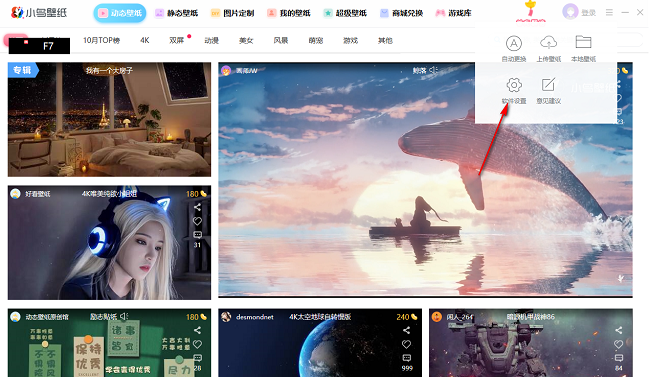Image resolution: width=650 pixels, height=377 pixels.
Task: Open 我有一个大房子 album thumbnail
Action: [109, 119]
